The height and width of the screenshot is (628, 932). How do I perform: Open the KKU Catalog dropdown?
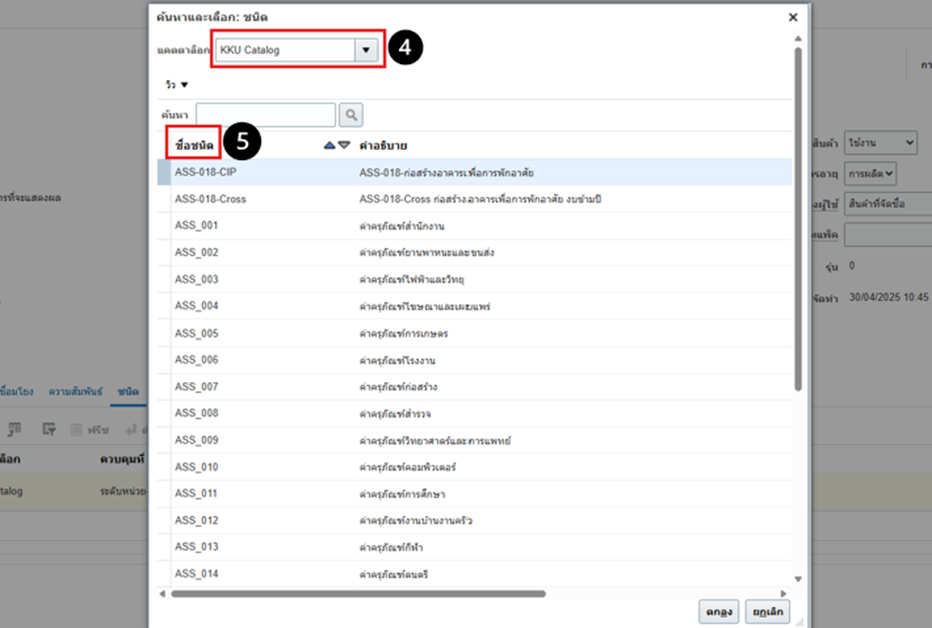[x=367, y=49]
